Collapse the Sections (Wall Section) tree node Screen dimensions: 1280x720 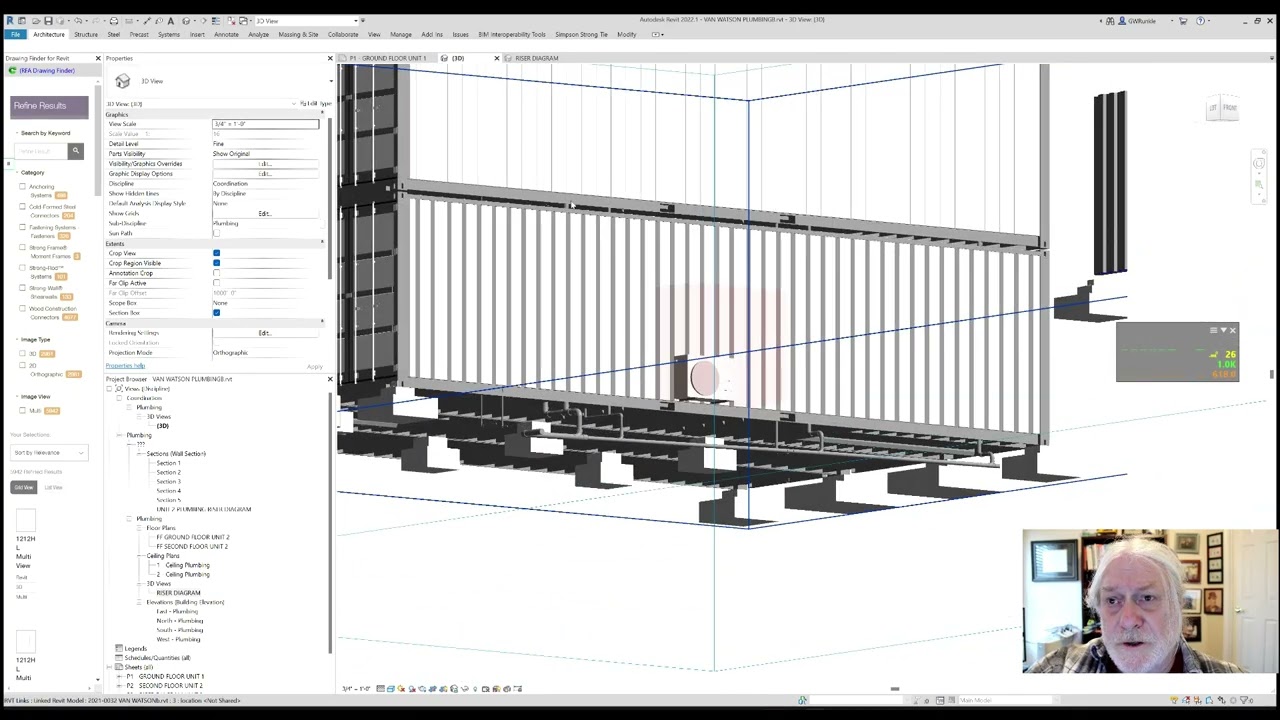pyautogui.click(x=140, y=454)
